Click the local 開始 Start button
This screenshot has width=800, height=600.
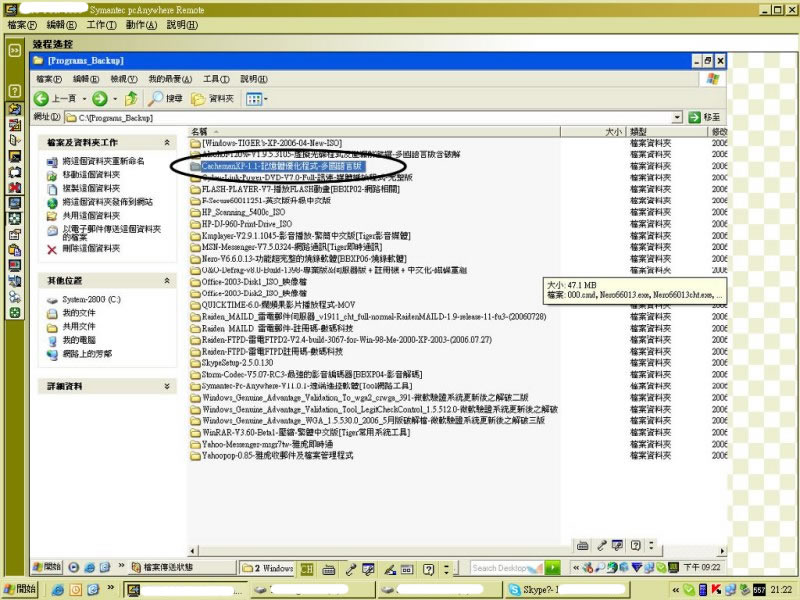click(x=21, y=589)
